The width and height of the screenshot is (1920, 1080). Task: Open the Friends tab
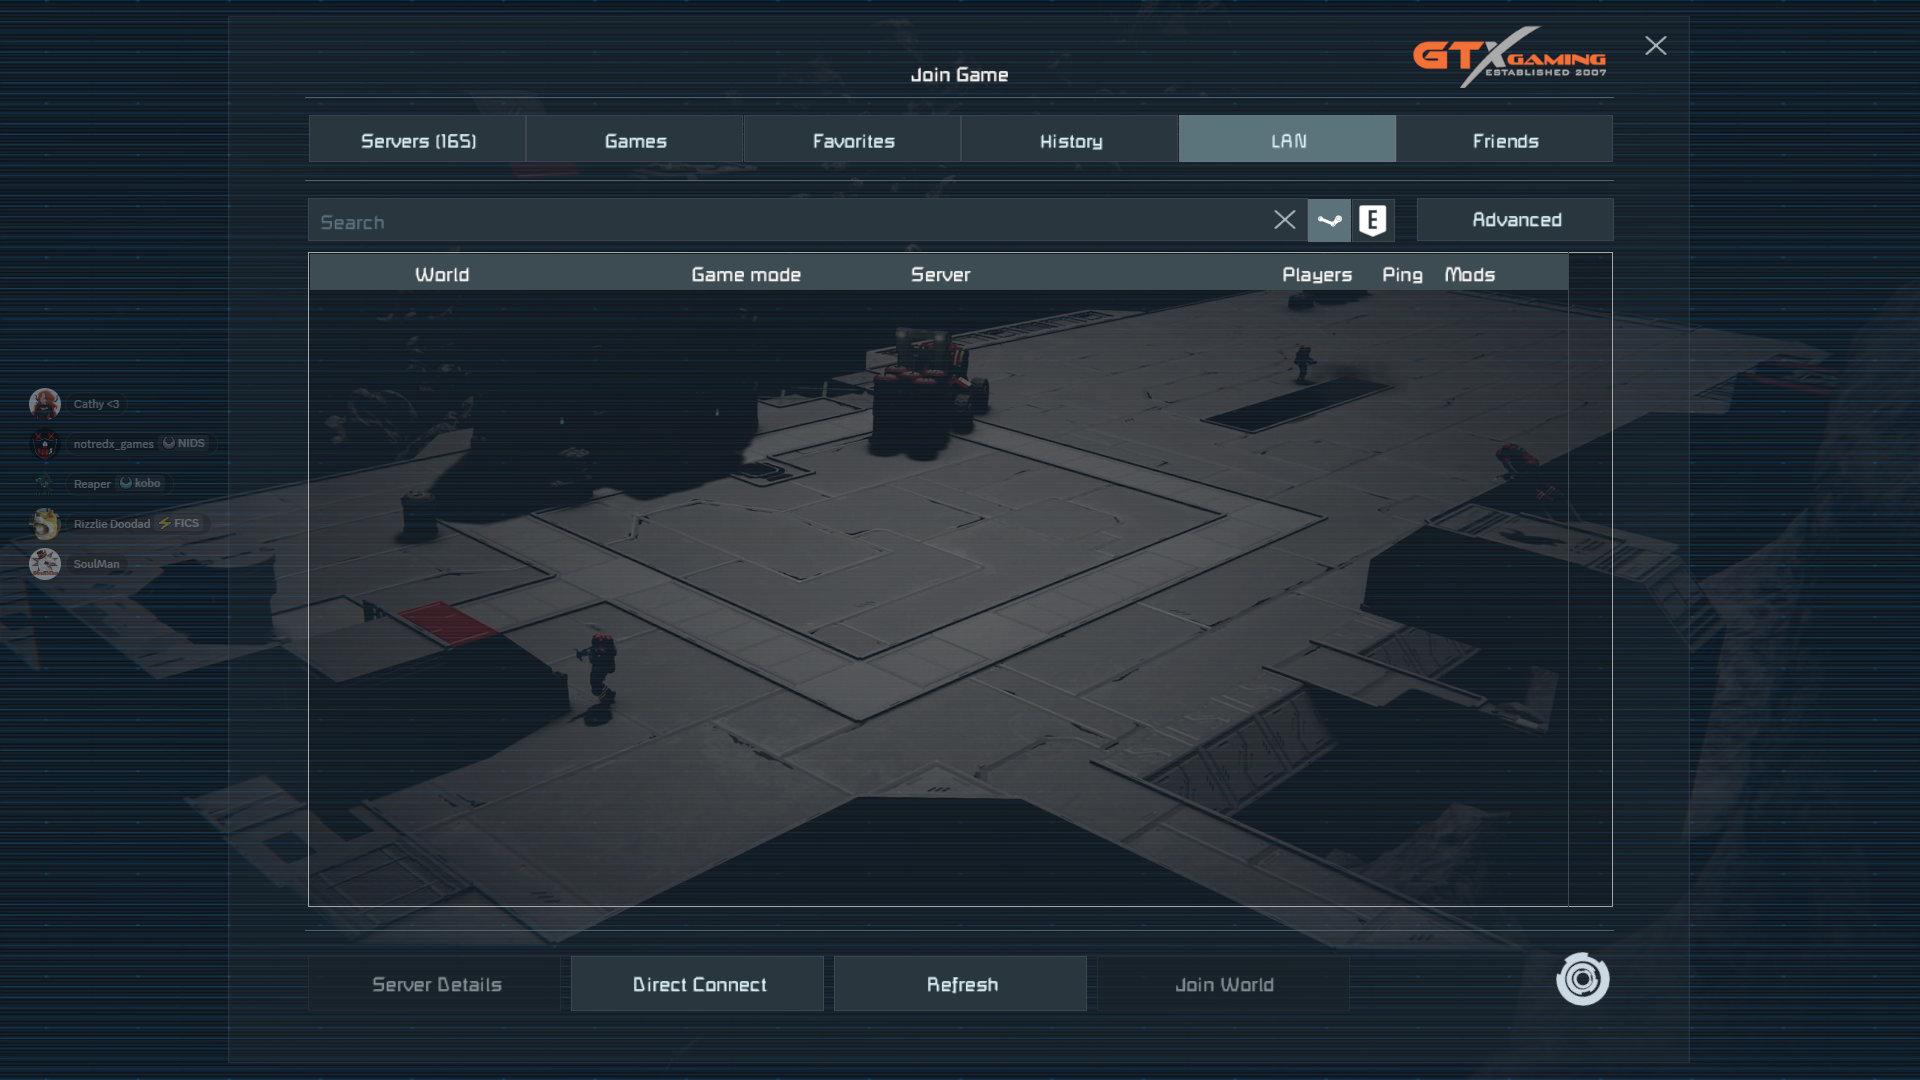(x=1505, y=140)
